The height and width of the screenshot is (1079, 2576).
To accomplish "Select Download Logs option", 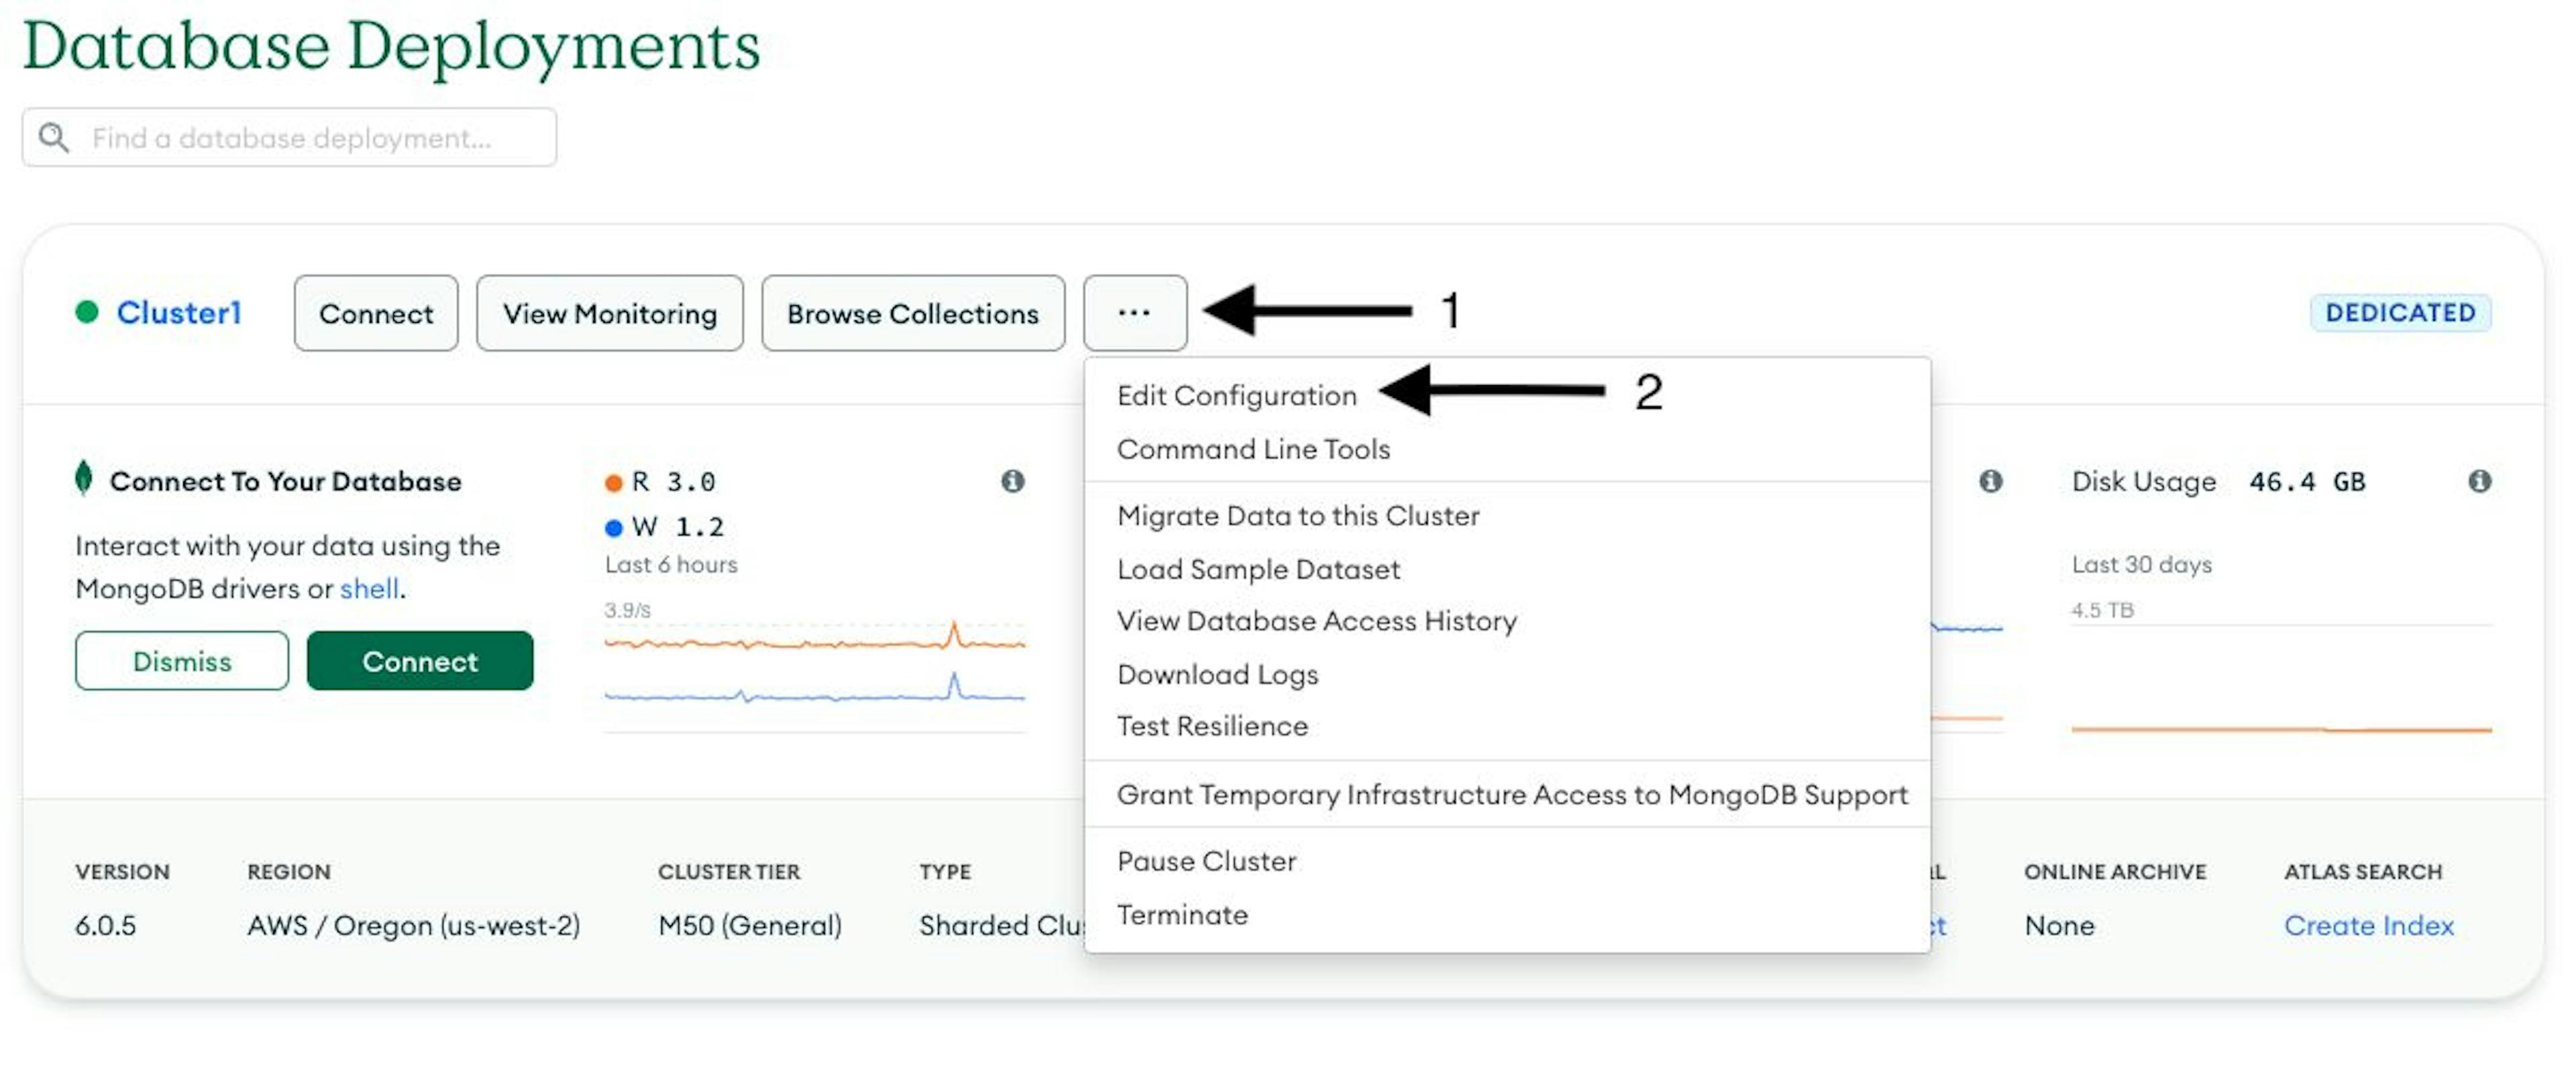I will pyautogui.click(x=1217, y=675).
